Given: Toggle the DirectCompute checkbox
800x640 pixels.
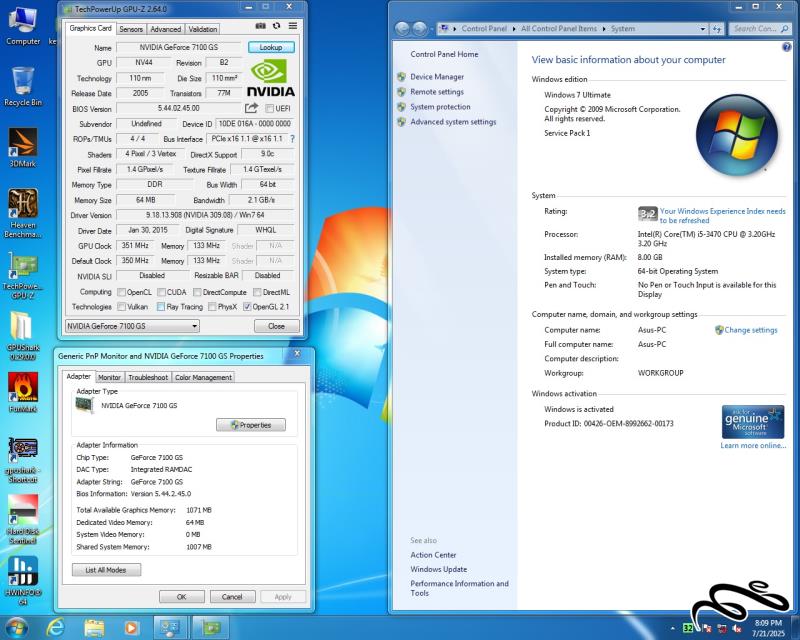Looking at the screenshot, I should click(197, 292).
